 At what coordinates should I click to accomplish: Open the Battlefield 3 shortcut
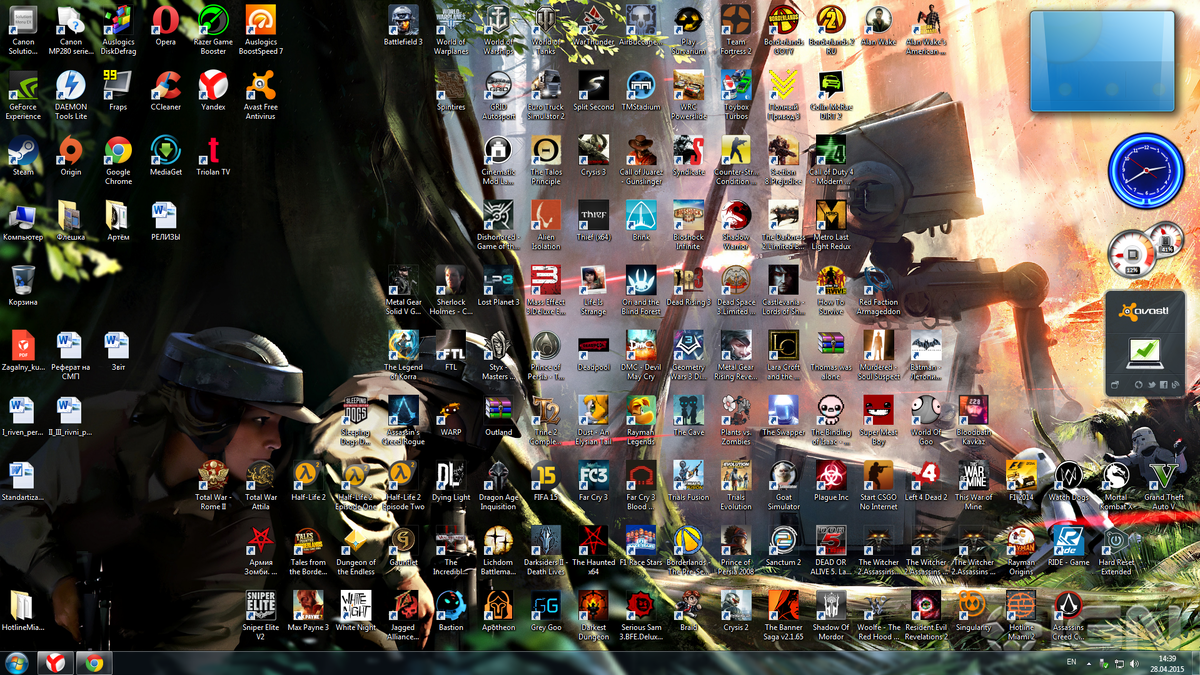(x=404, y=25)
